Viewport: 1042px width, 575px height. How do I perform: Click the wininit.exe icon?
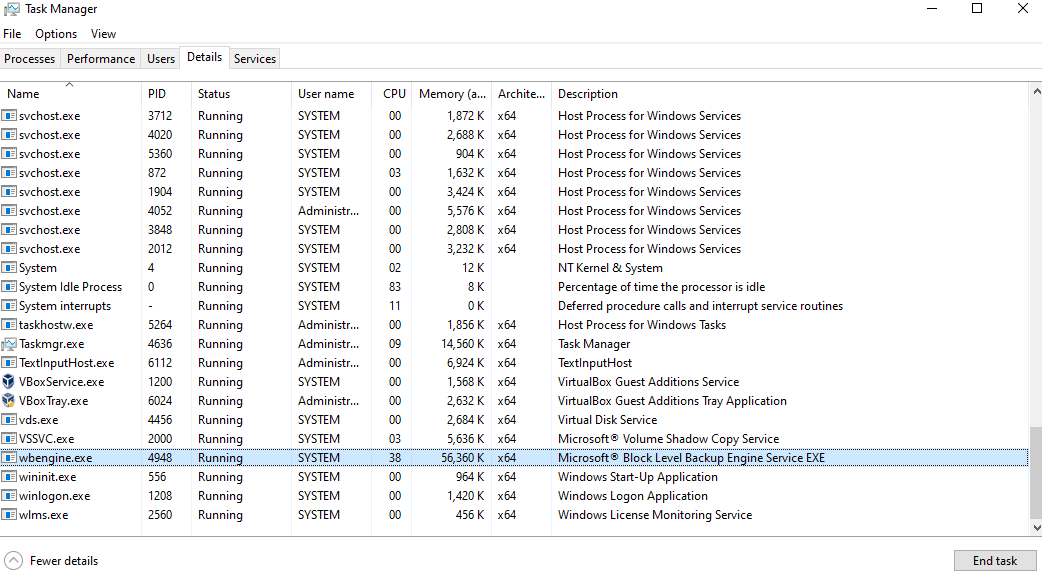click(9, 477)
